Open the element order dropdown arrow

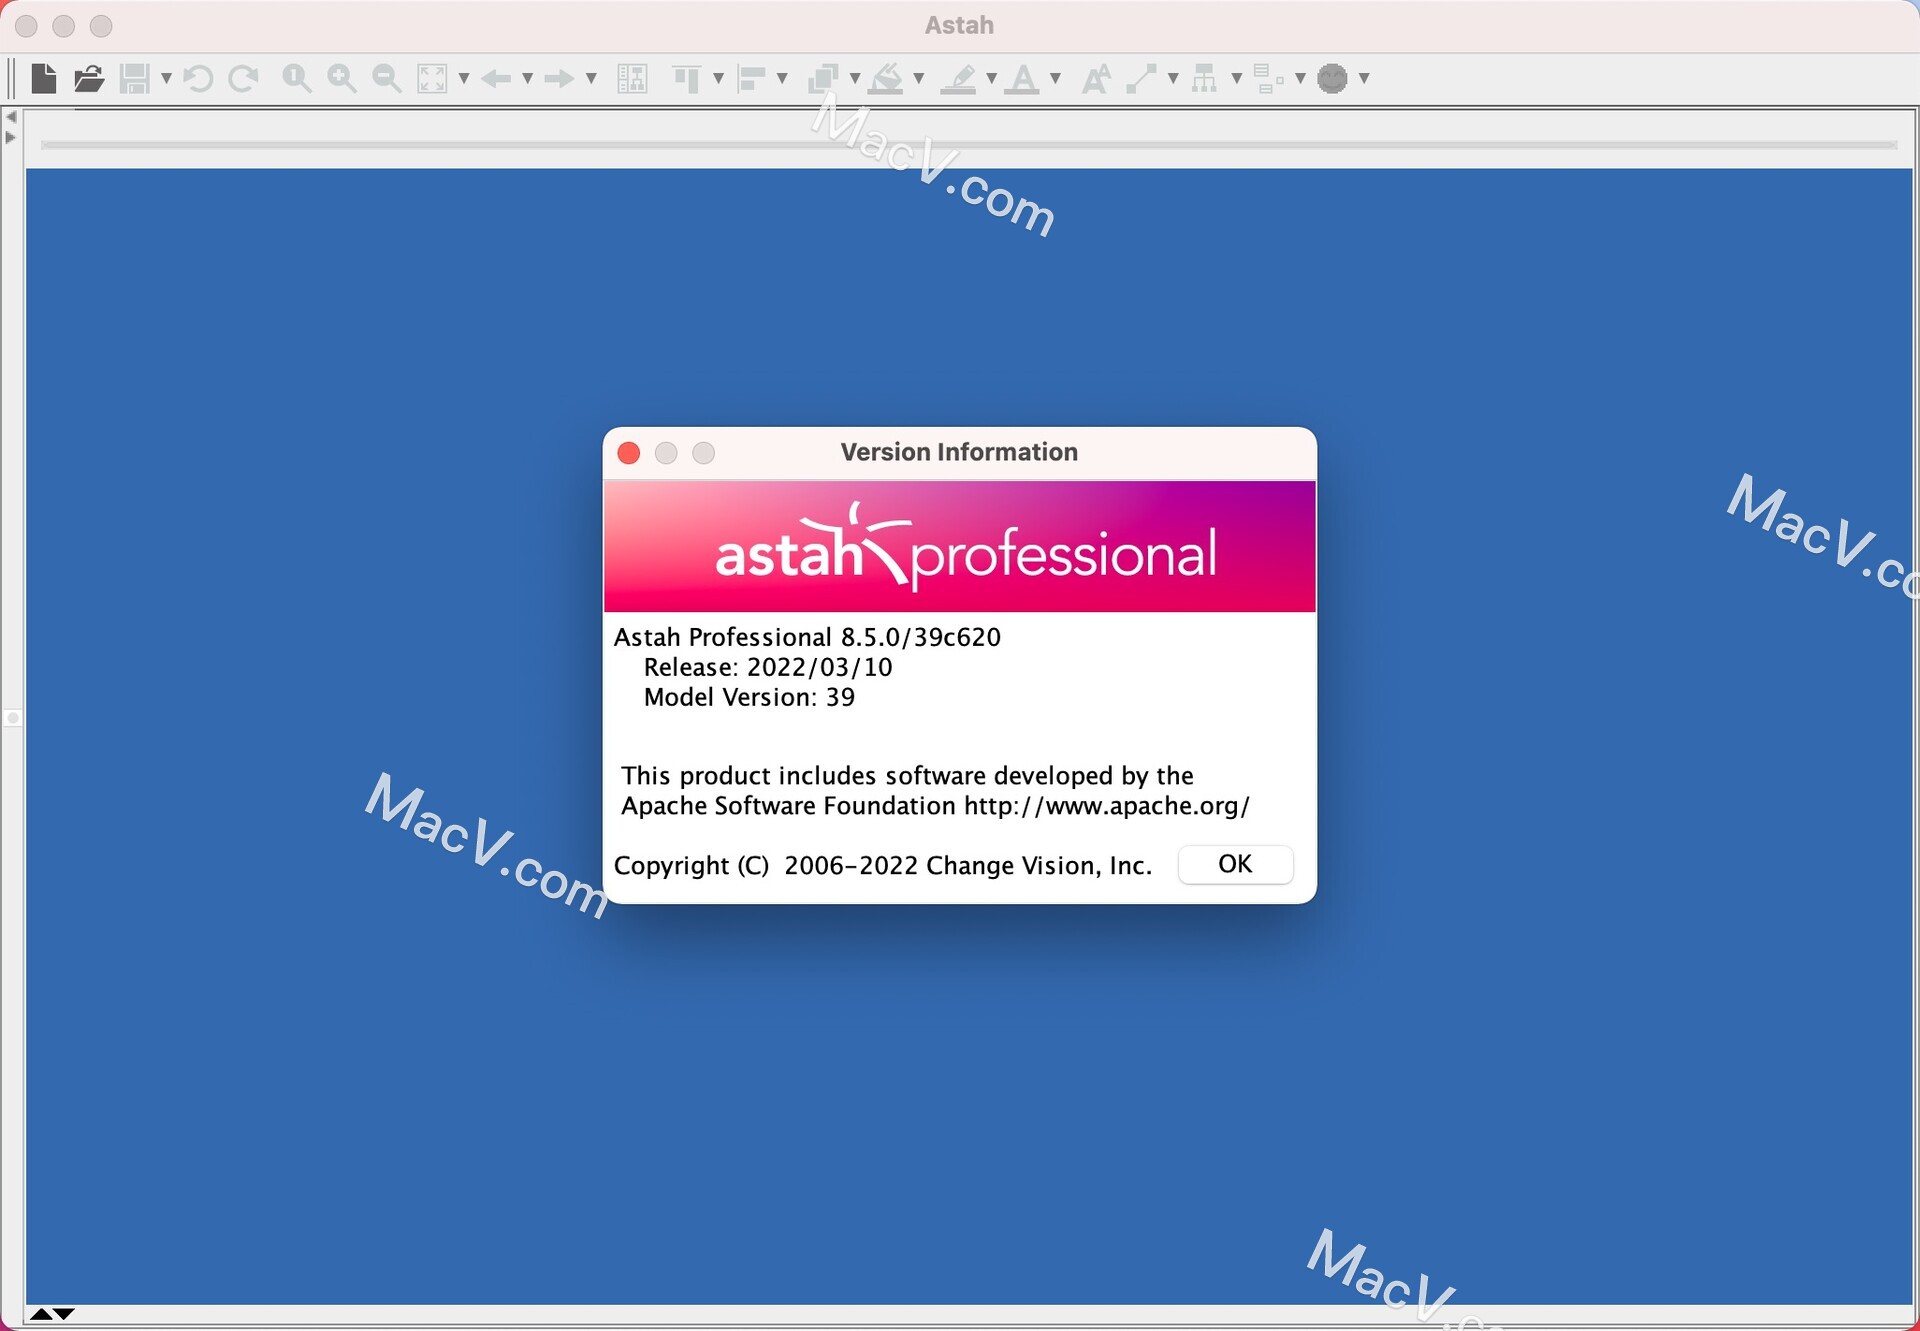855,78
